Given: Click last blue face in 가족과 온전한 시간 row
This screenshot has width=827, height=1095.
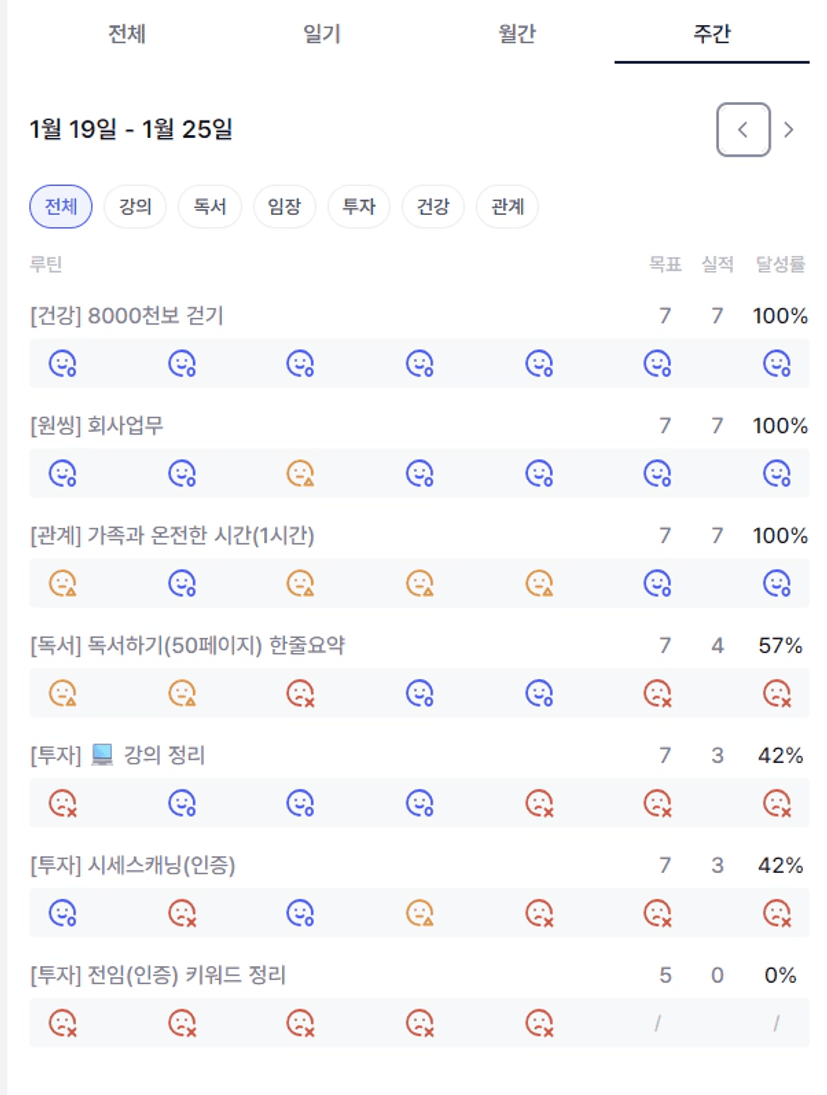Looking at the screenshot, I should 777,582.
